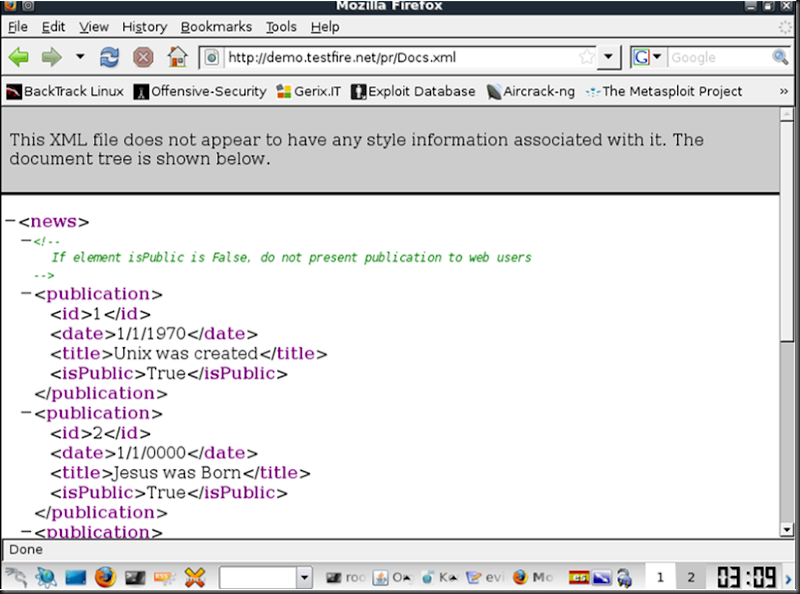
Task: Open the Edit menu
Action: tap(53, 27)
